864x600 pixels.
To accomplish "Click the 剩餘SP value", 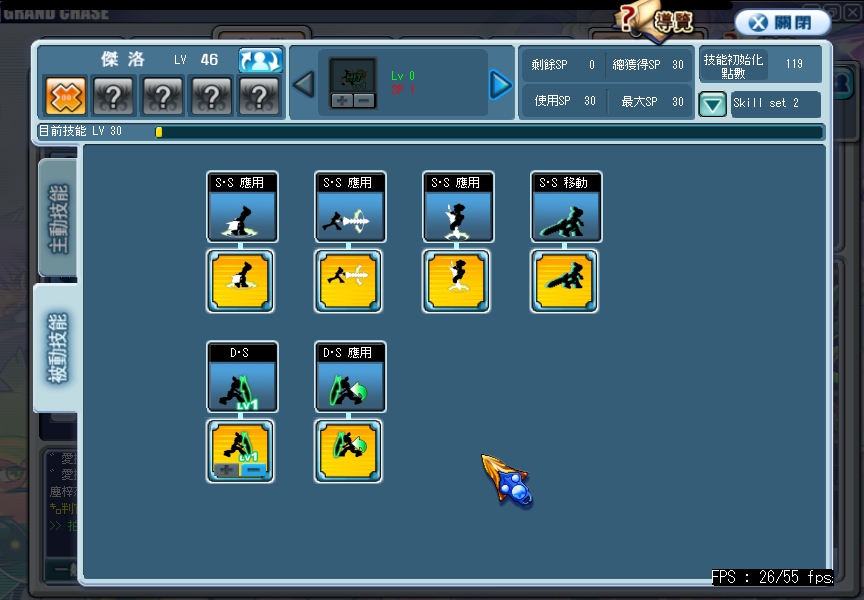I will click(591, 65).
